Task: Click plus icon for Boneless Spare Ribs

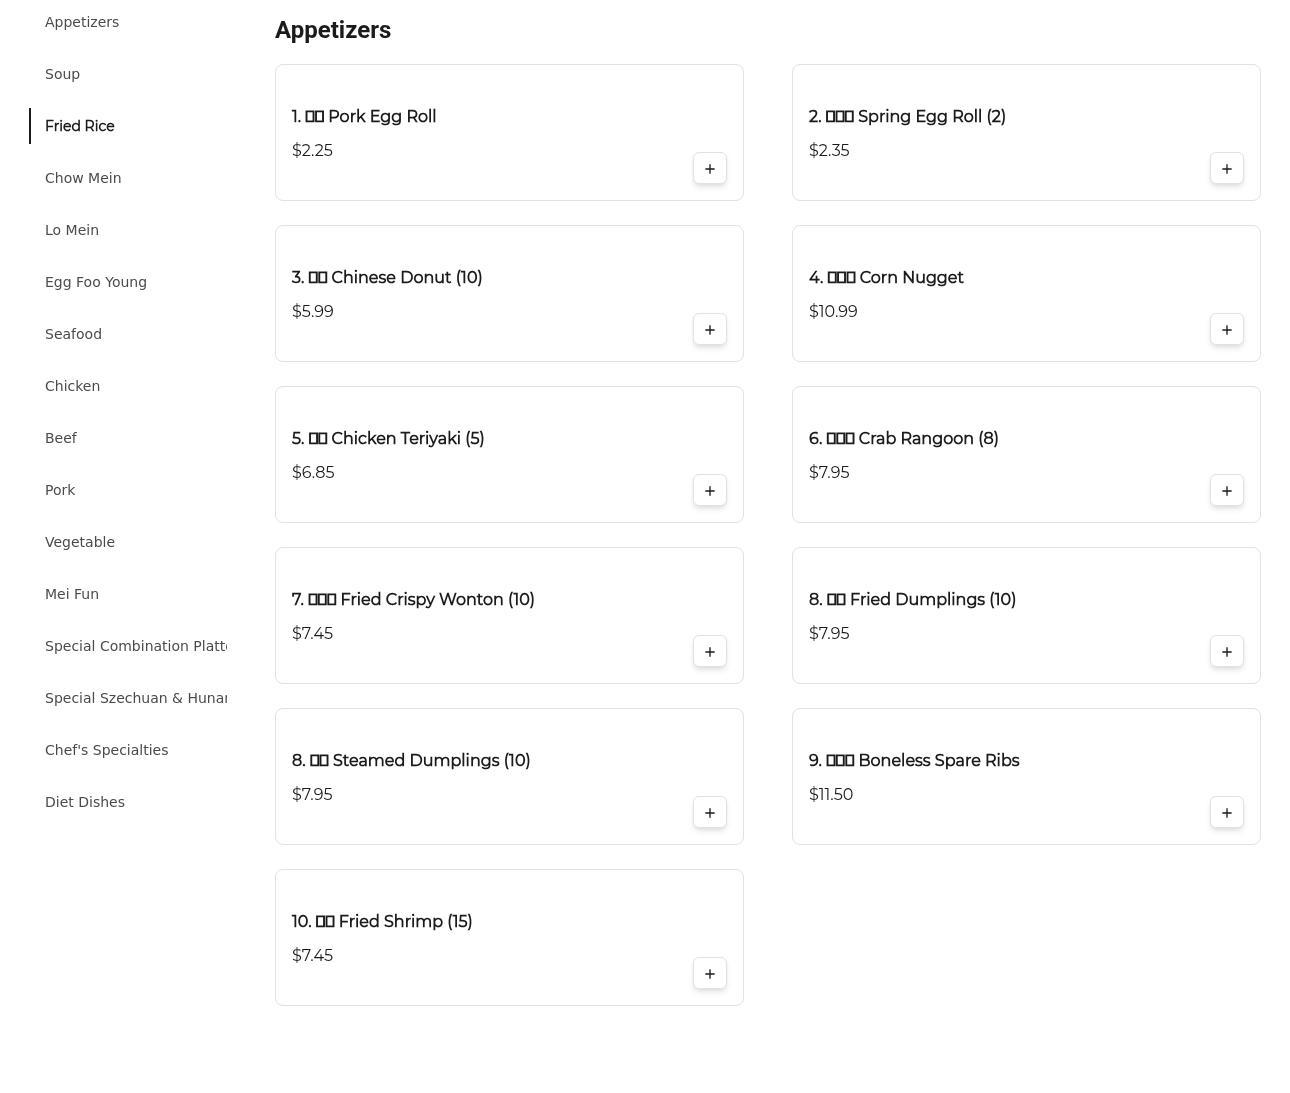Action: pos(1227,813)
